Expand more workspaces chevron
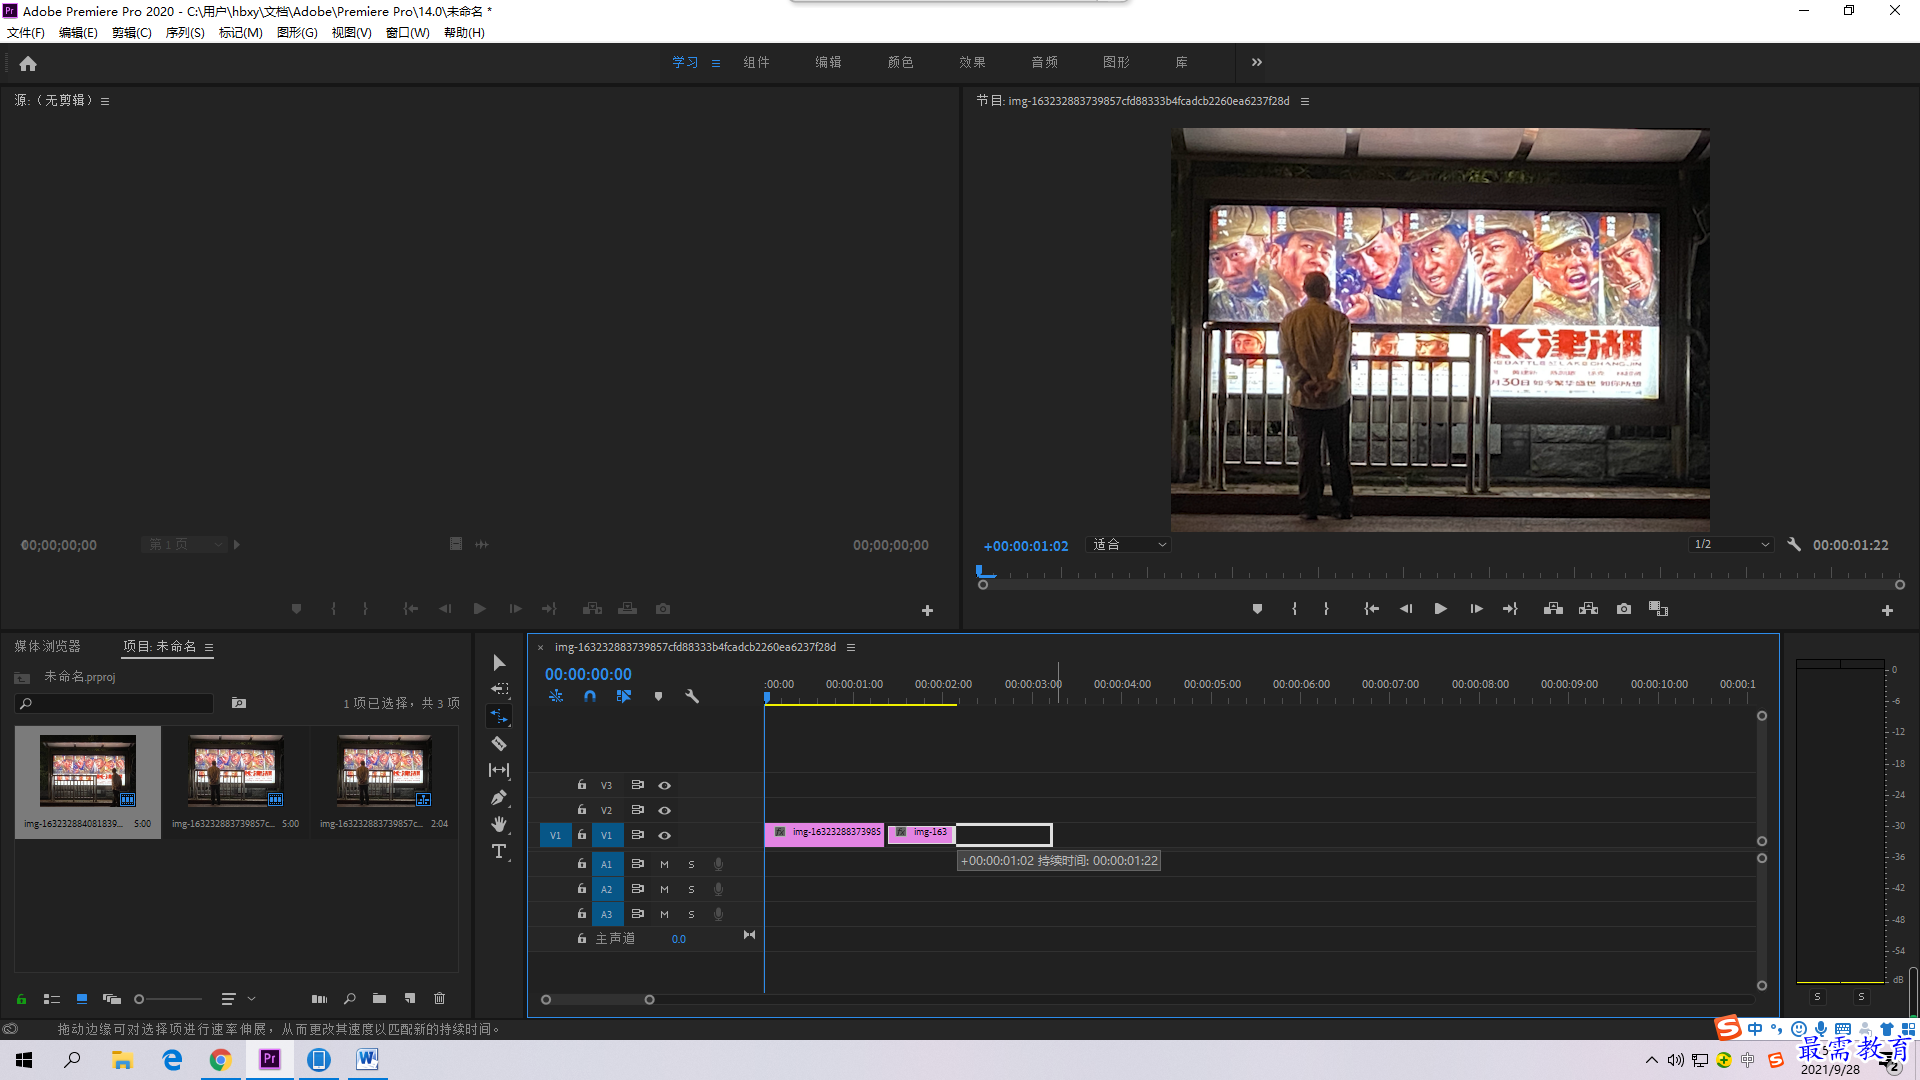 [1257, 62]
